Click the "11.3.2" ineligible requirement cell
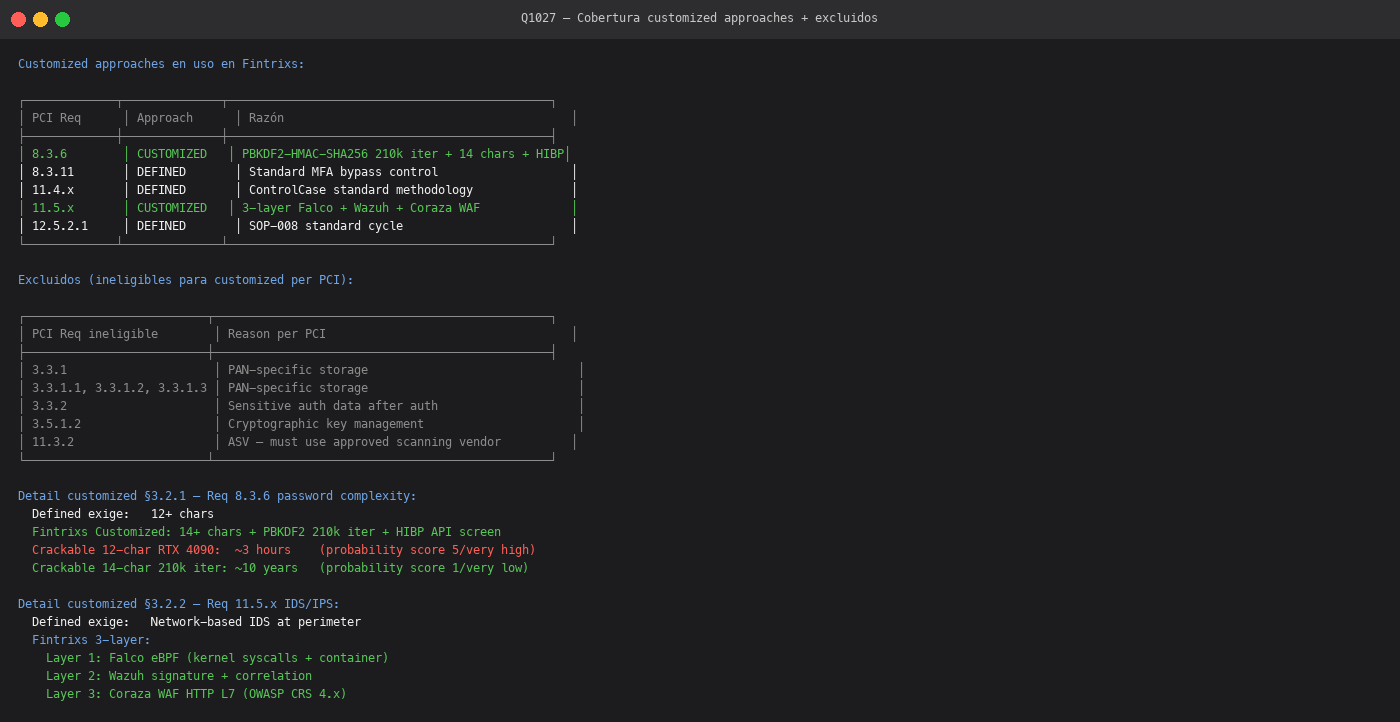This screenshot has height=722, width=1400. coord(53,442)
